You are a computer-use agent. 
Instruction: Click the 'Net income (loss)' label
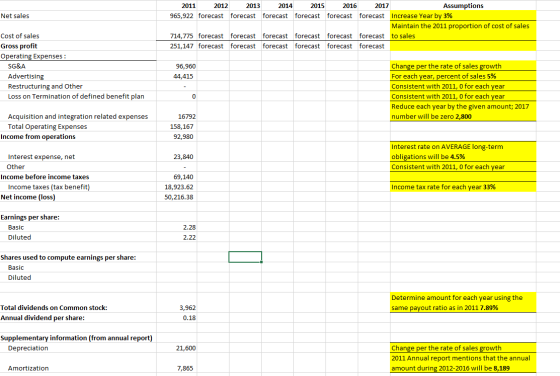pyautogui.click(x=28, y=197)
